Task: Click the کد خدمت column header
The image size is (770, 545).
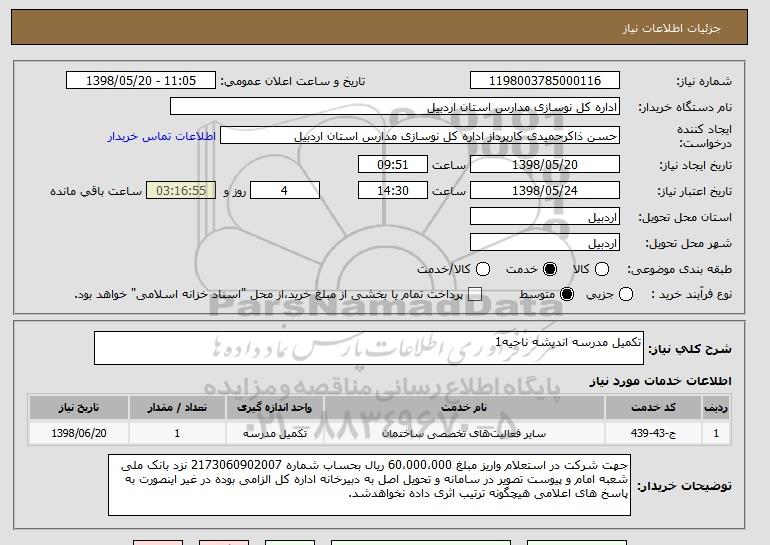Action: tap(653, 408)
